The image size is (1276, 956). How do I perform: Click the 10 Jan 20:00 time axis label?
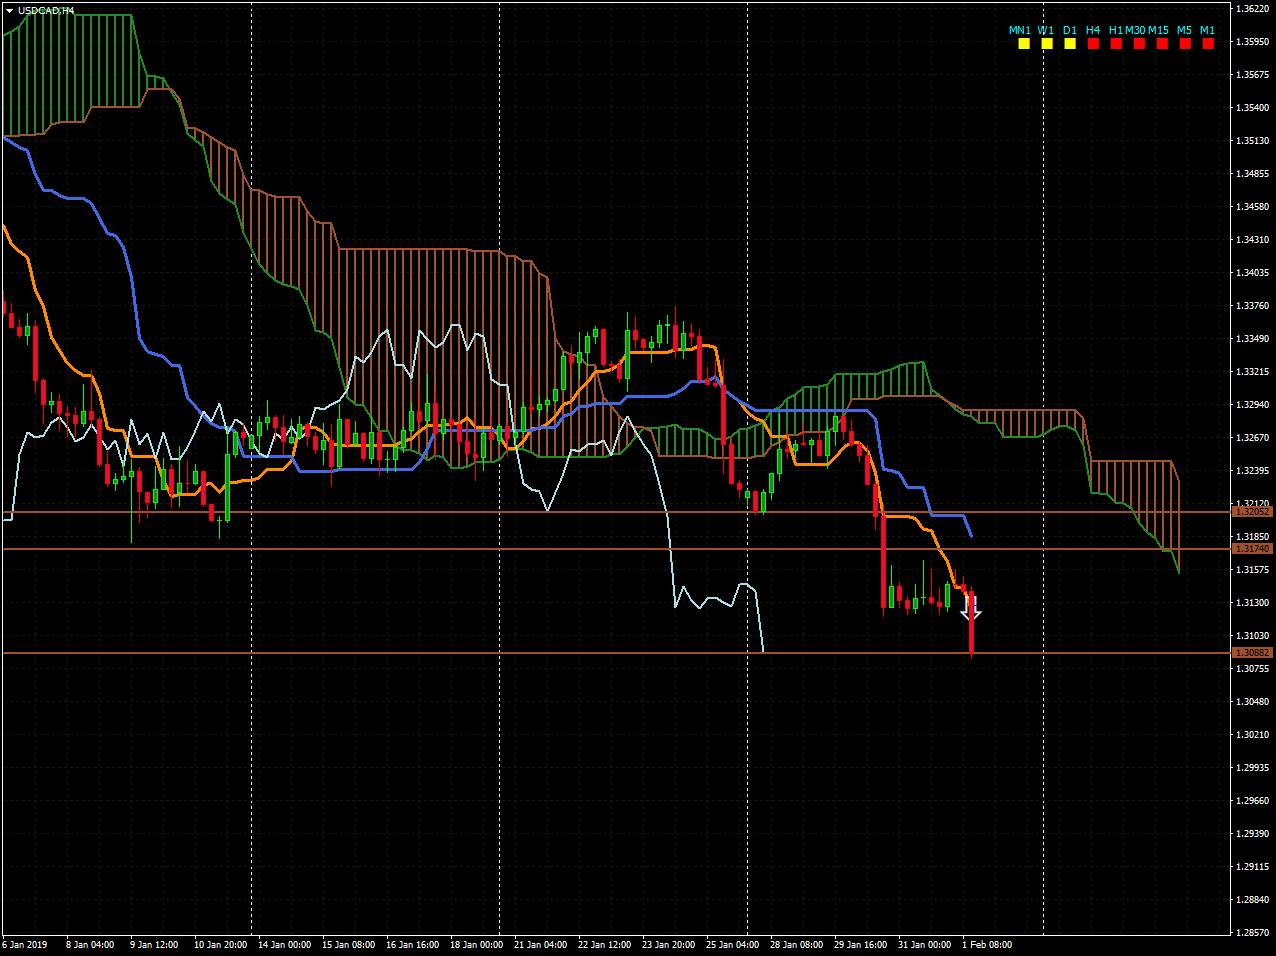click(x=220, y=945)
